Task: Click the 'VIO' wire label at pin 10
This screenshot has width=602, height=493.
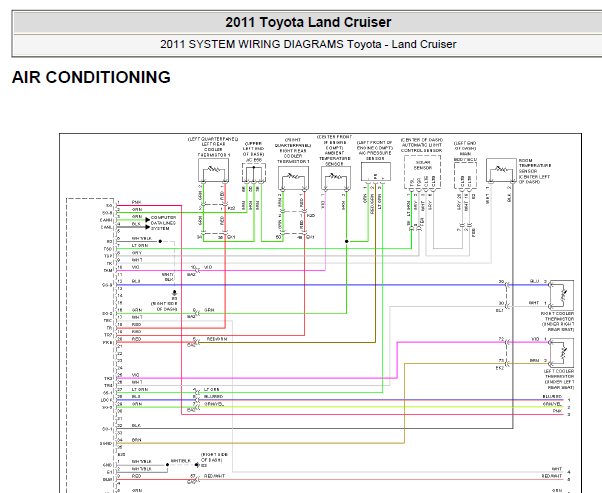Action: point(136,267)
